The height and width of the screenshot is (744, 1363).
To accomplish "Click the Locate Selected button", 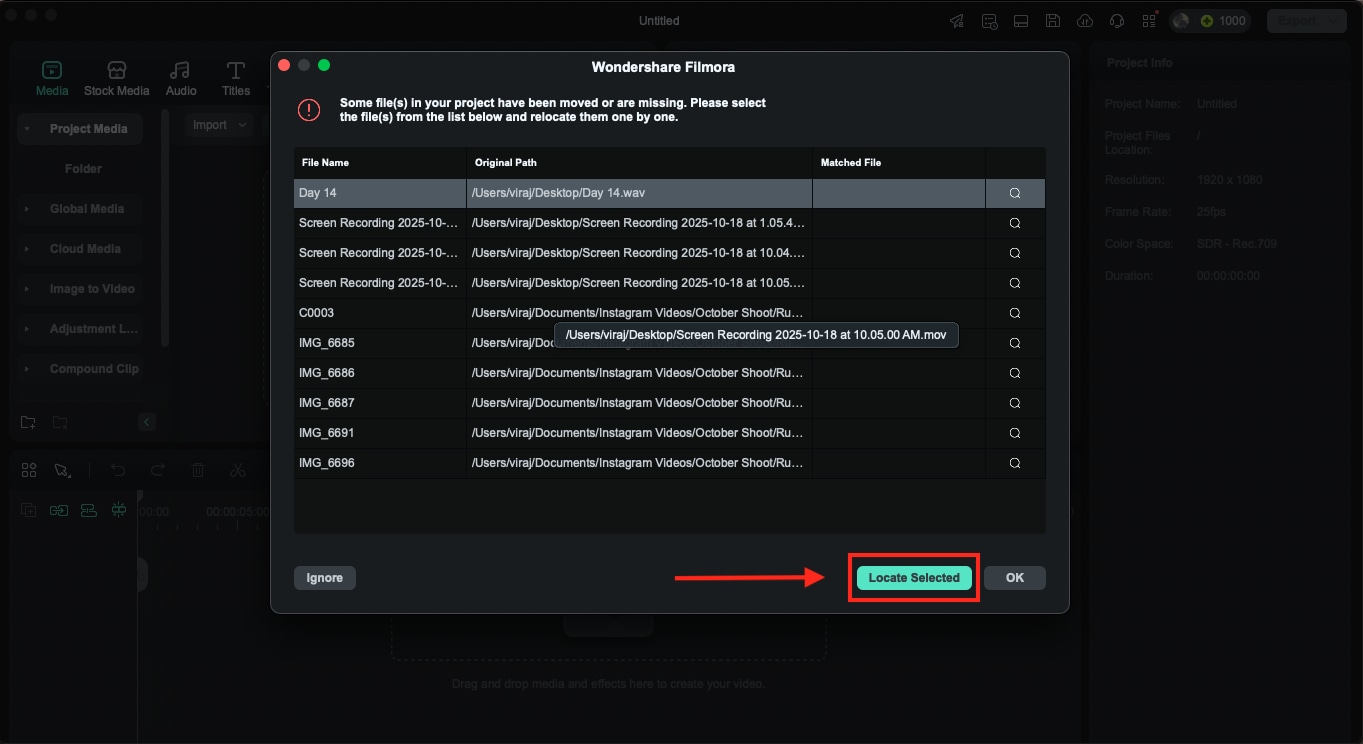I will 914,577.
